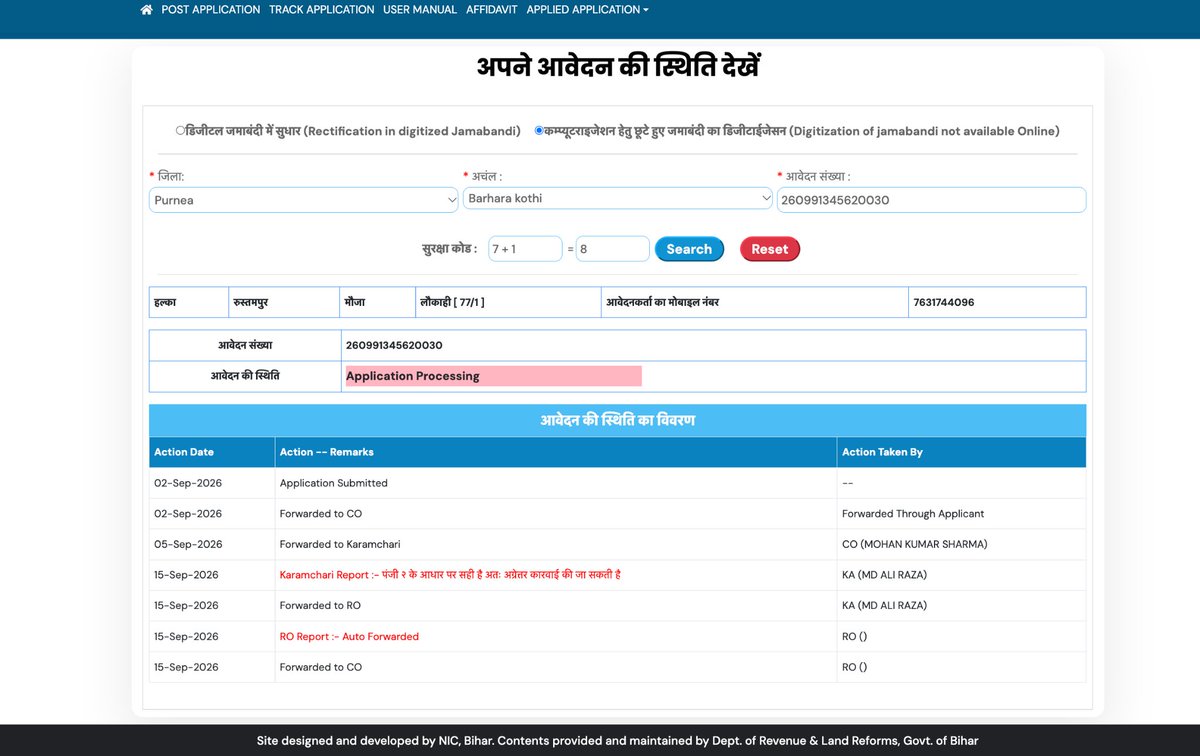Open the anchal dropdown showing Barhara kothi

617,199
